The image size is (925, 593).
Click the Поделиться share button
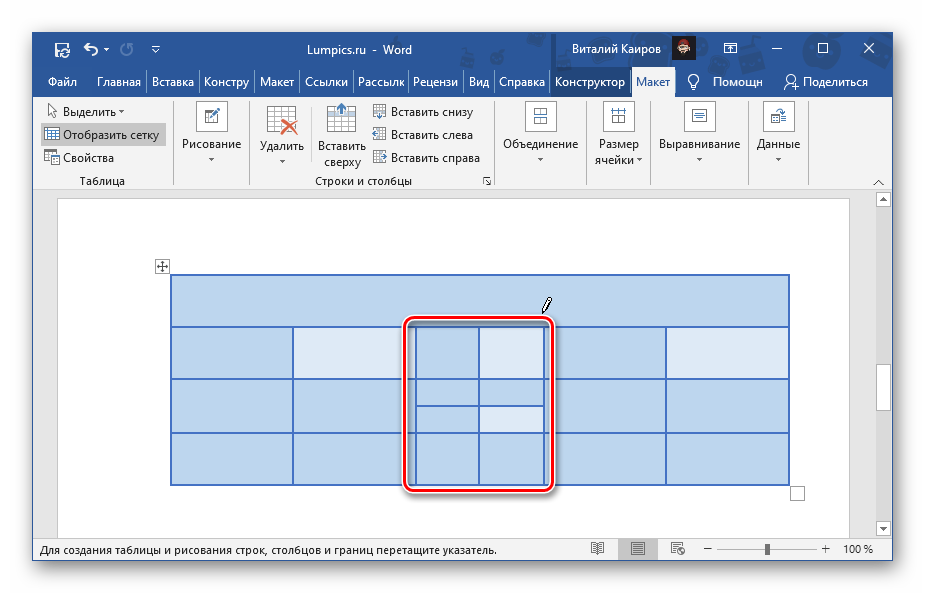825,82
